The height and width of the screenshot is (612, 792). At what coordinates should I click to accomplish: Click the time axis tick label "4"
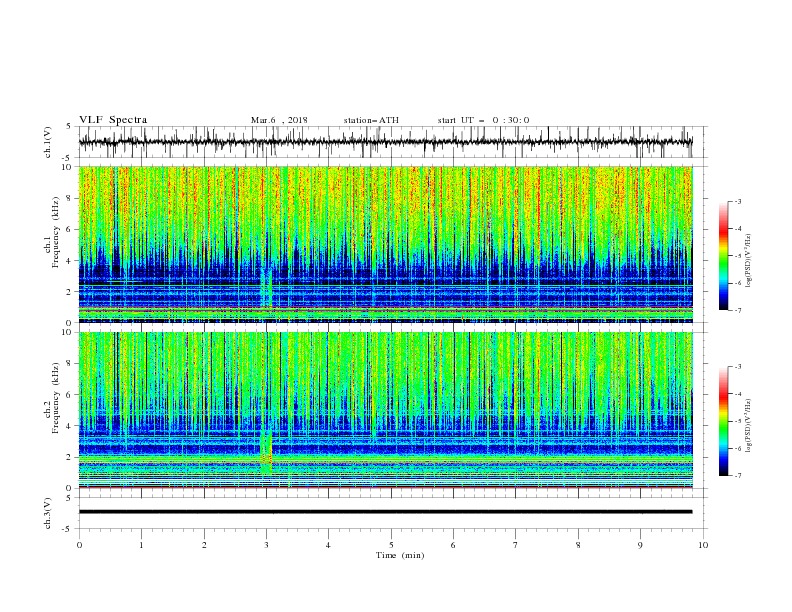click(x=328, y=545)
